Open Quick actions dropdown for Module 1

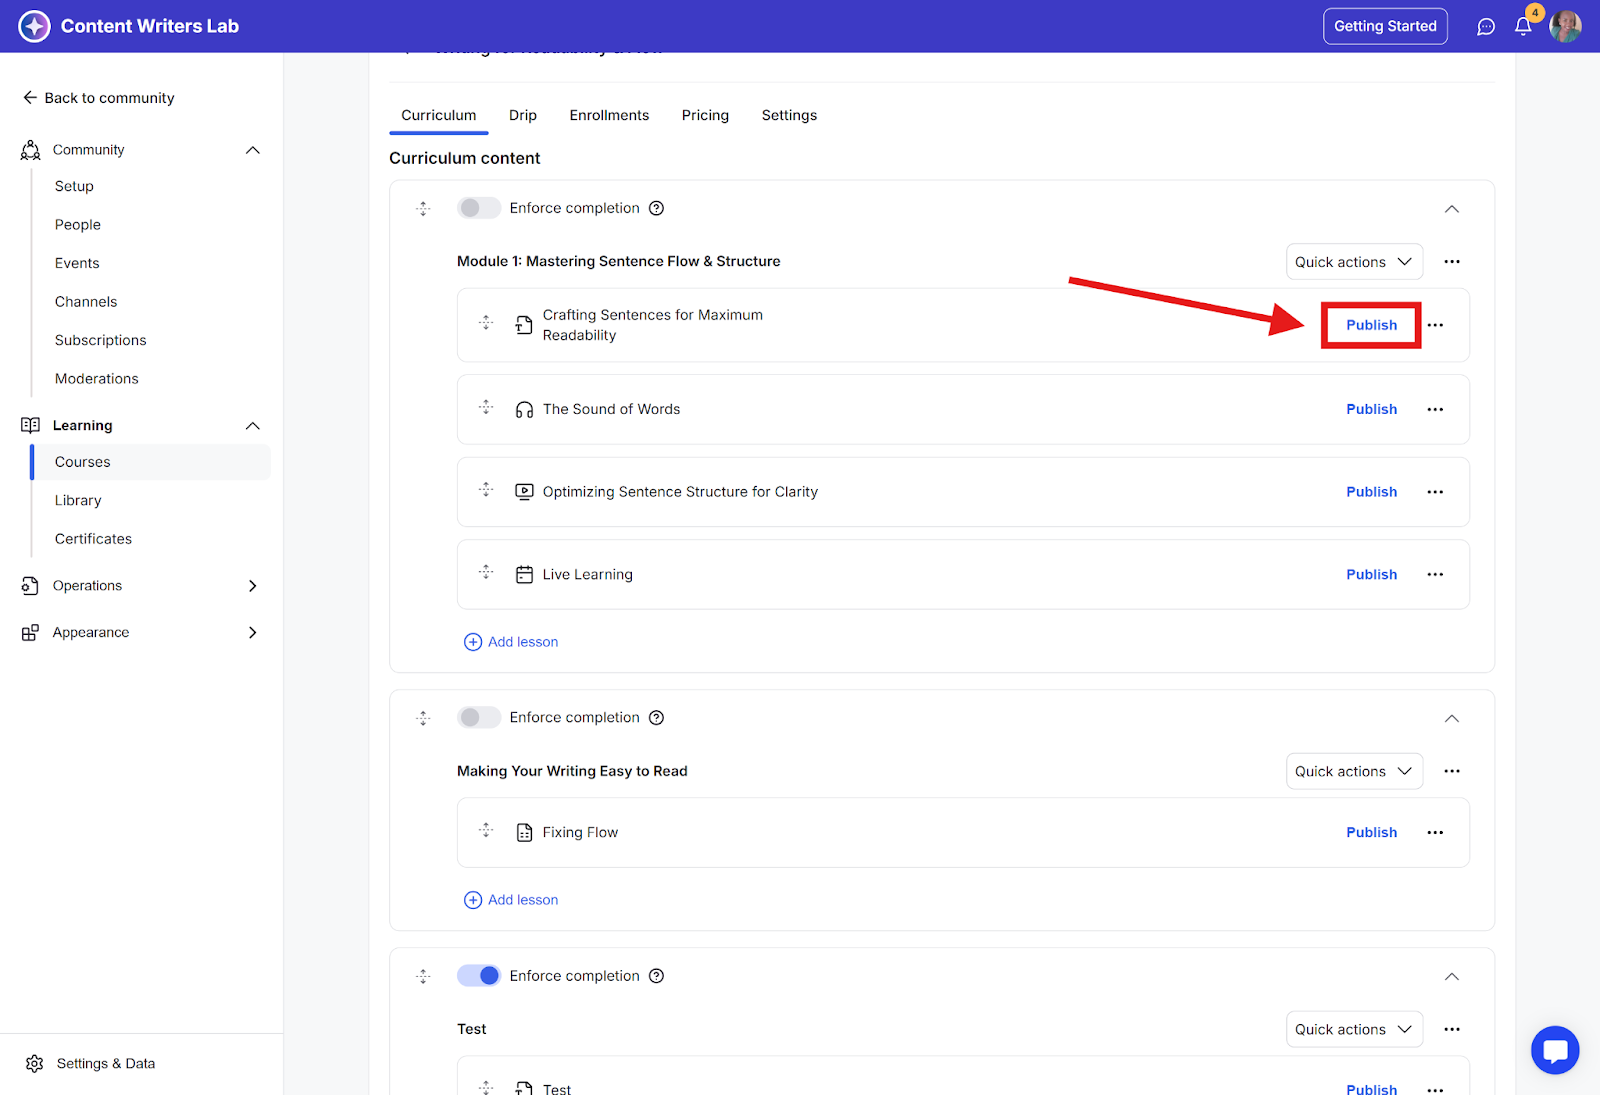1353,262
